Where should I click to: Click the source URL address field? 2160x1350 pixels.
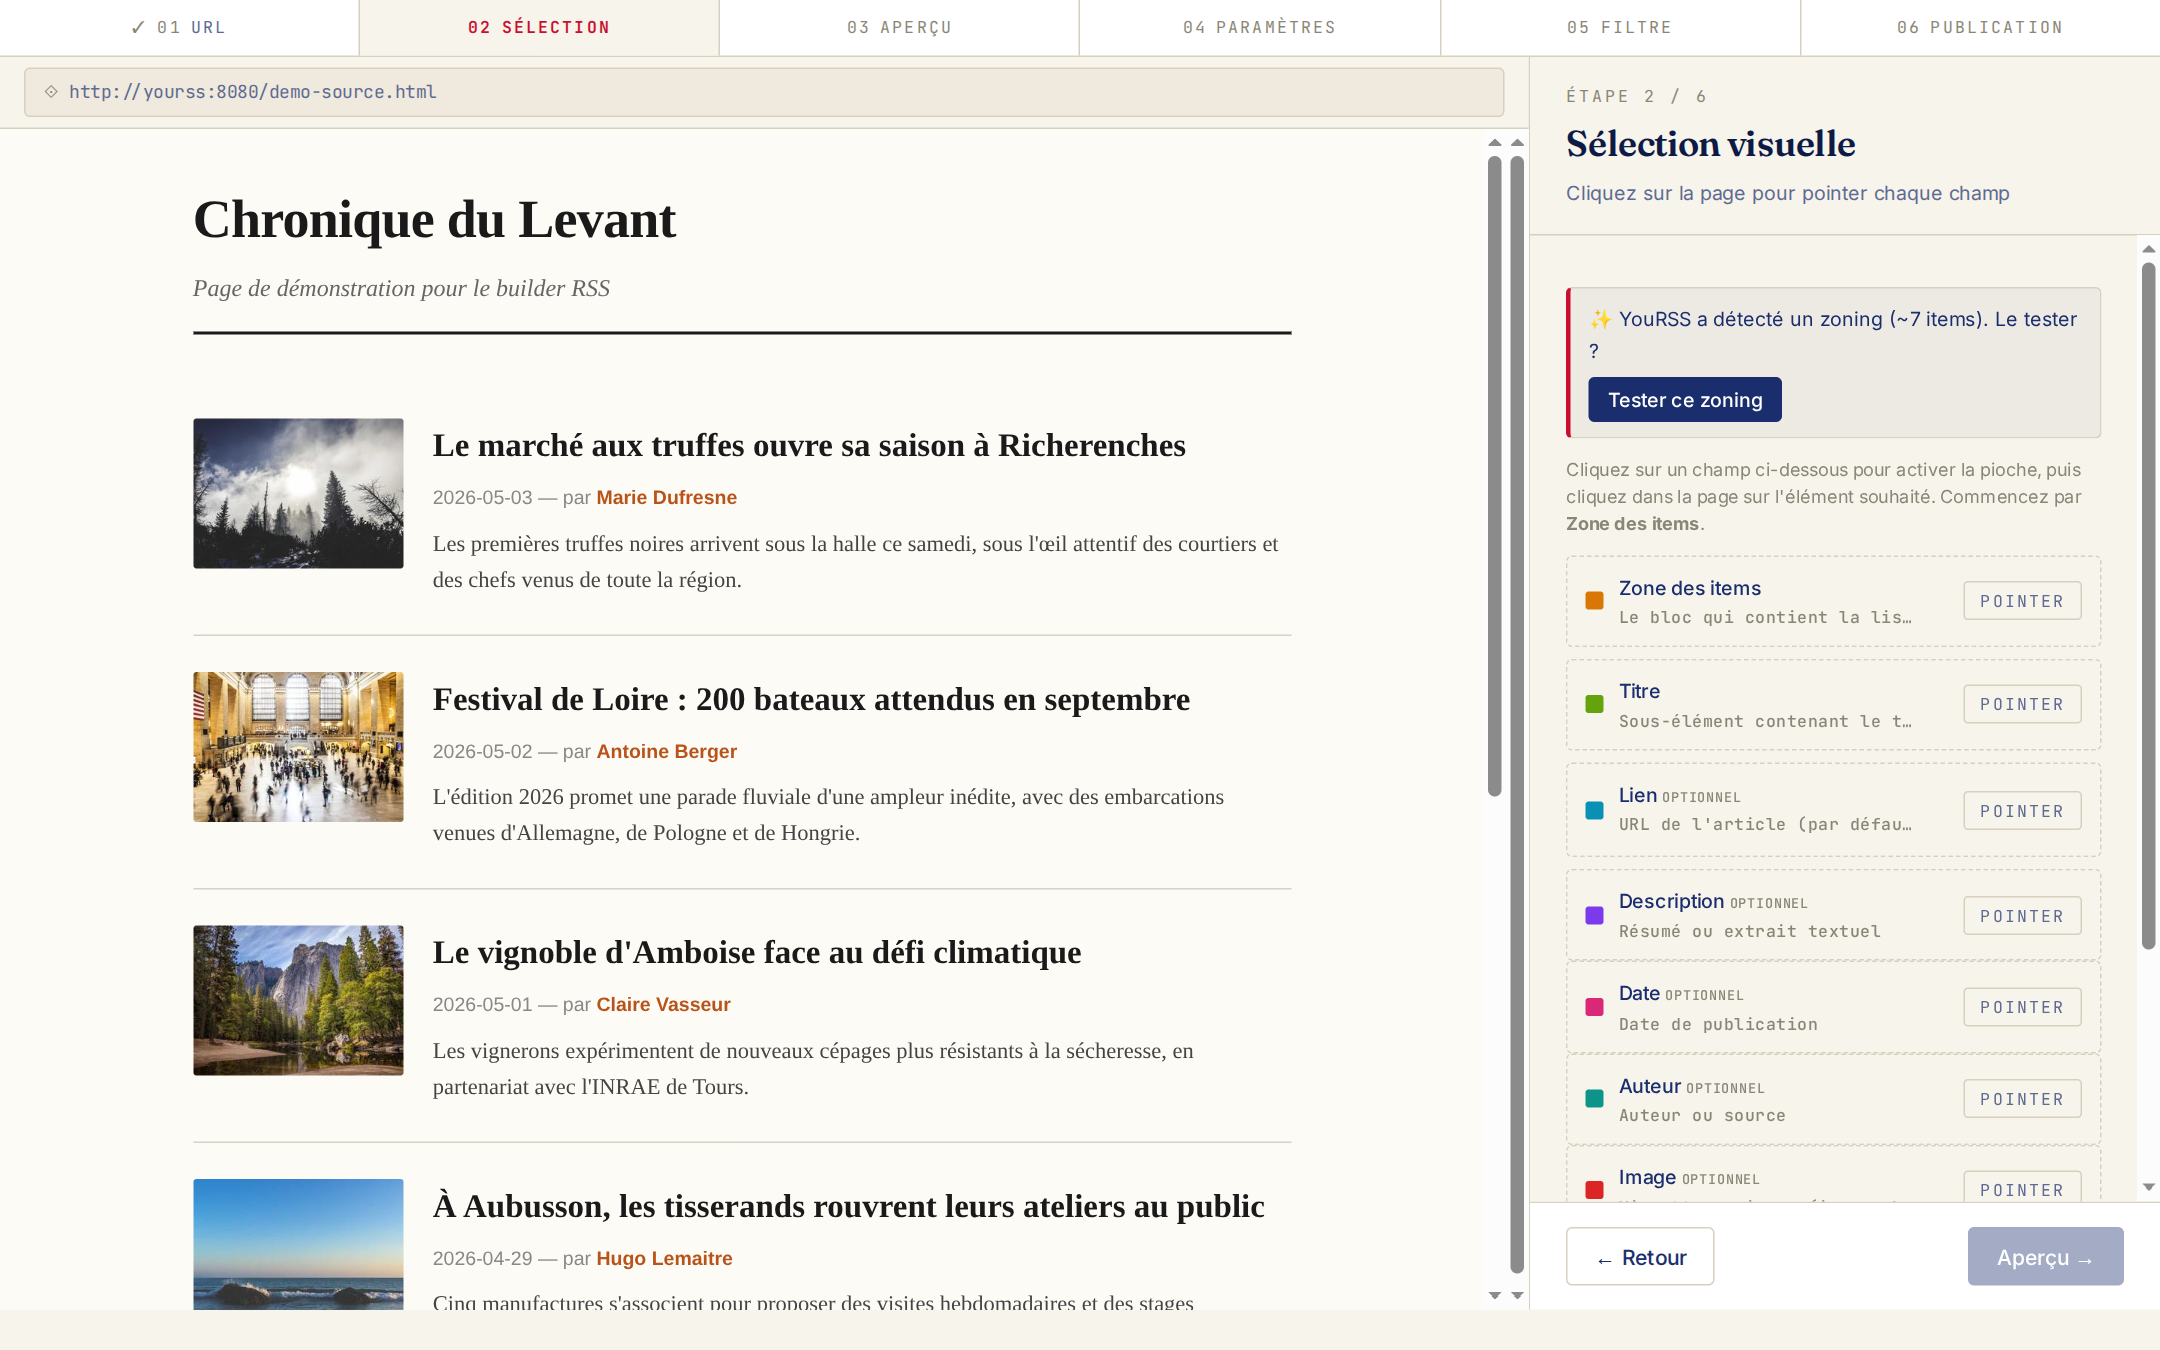click(764, 92)
